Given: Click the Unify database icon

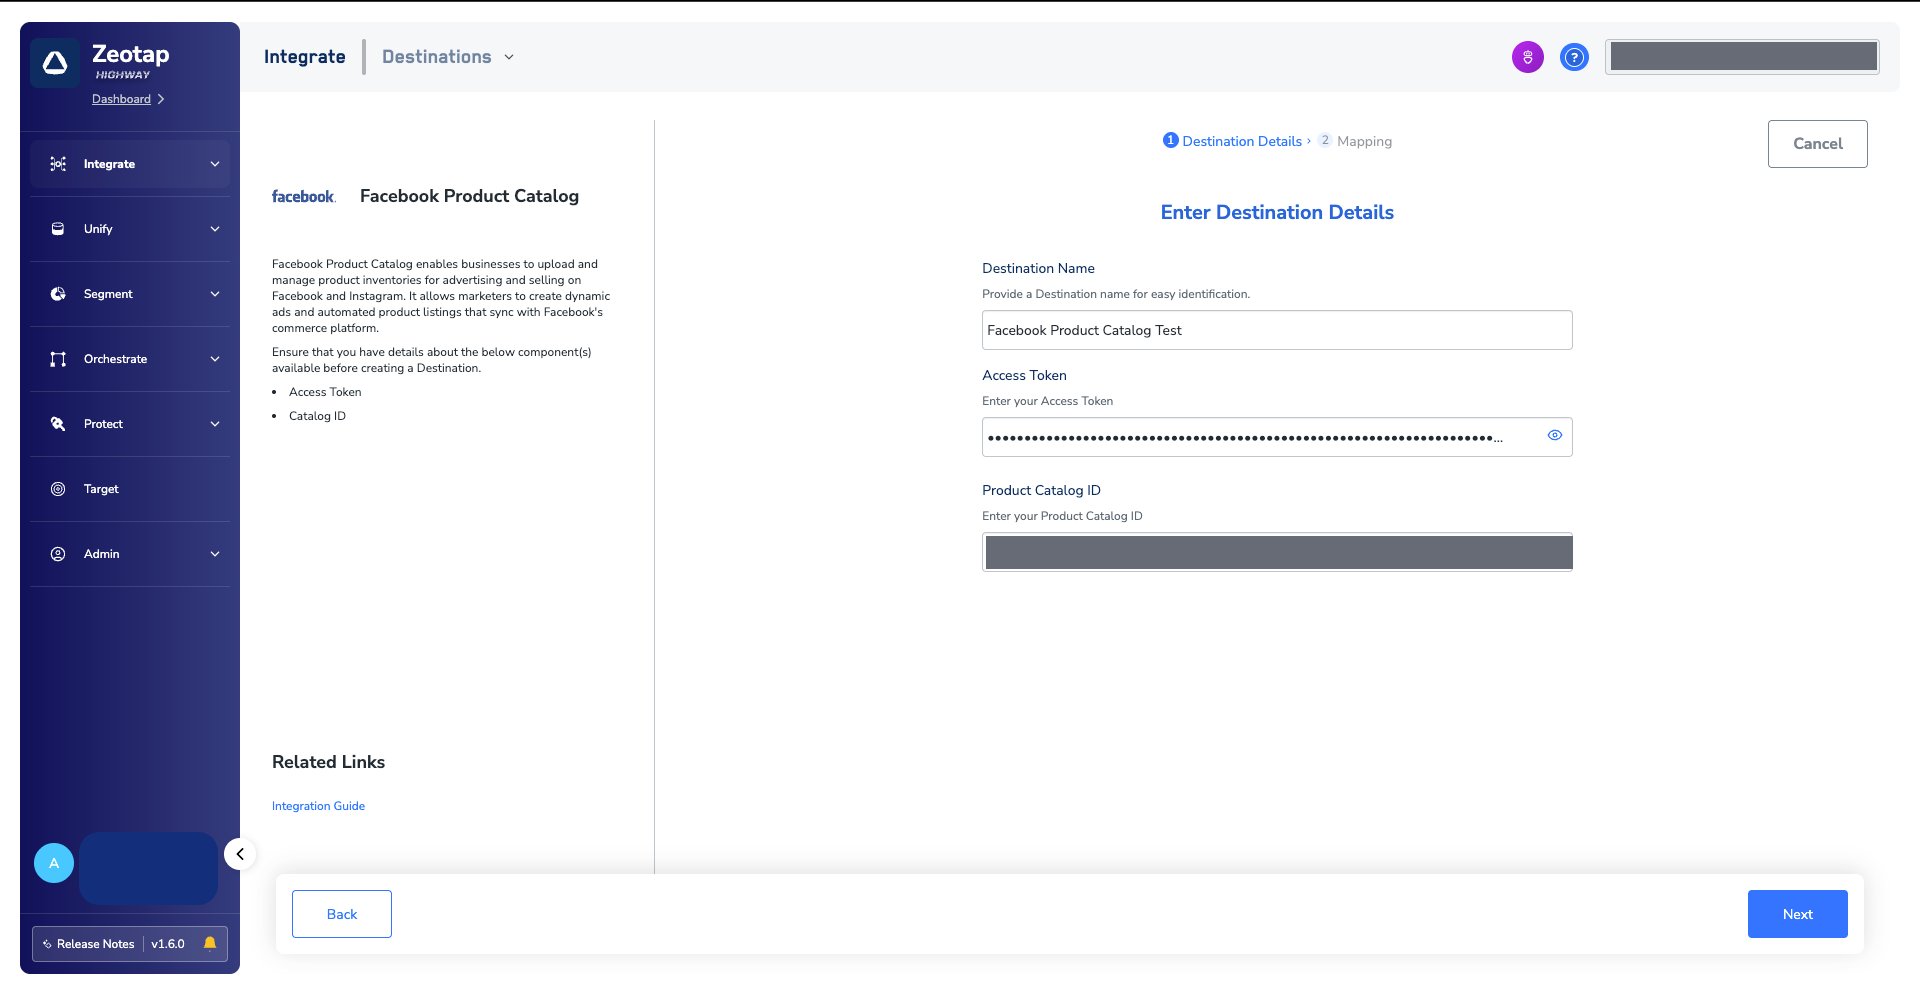Looking at the screenshot, I should tap(58, 229).
